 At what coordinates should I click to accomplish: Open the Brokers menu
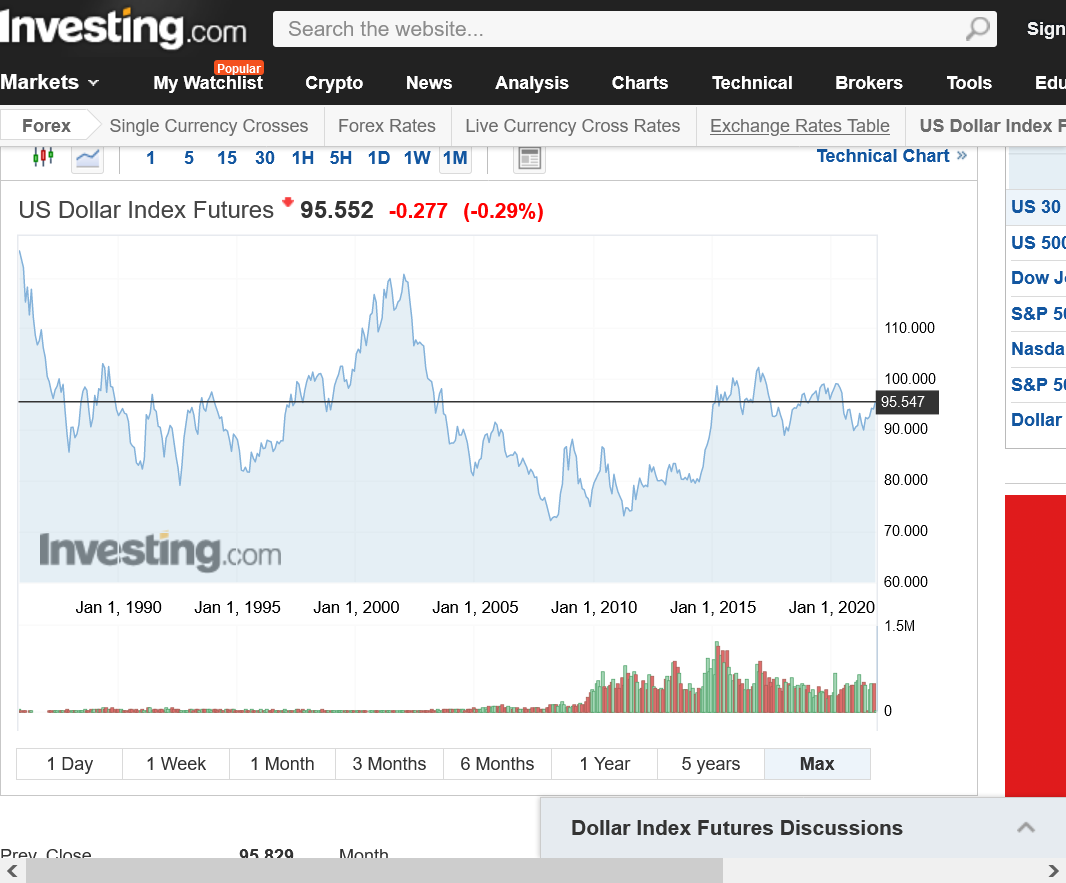[x=869, y=83]
